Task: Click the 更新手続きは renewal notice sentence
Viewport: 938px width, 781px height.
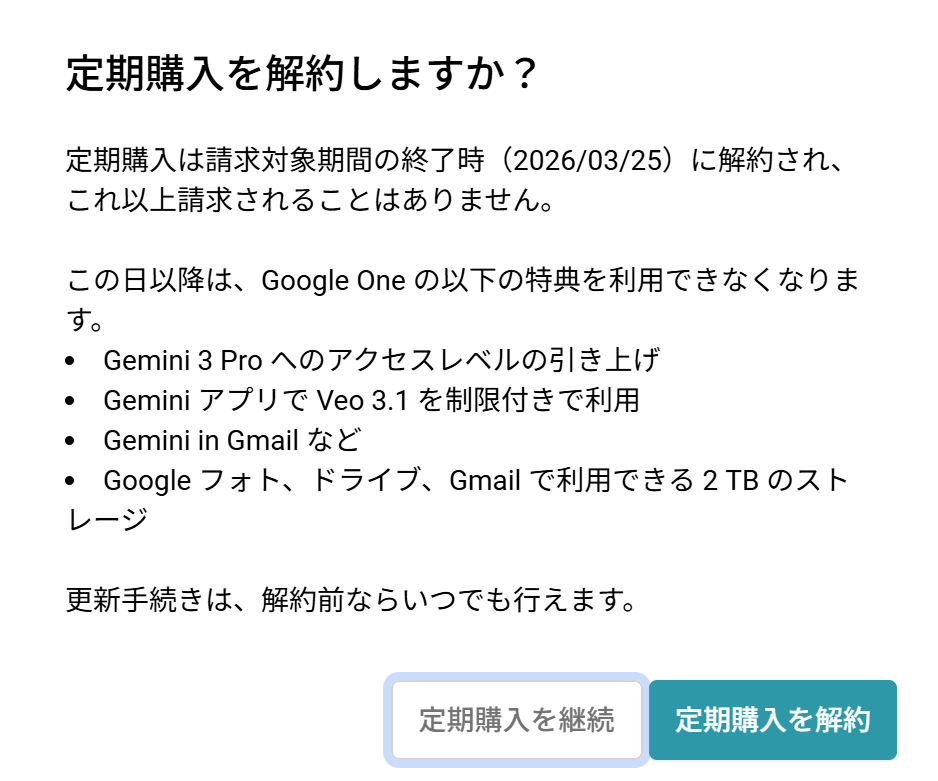Action: point(351,600)
